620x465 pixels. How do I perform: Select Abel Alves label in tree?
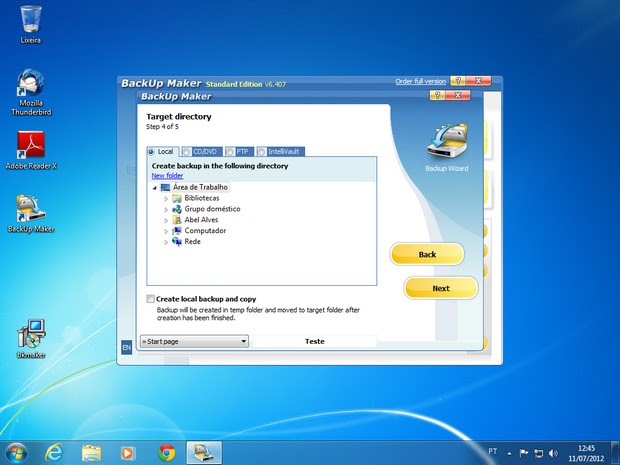(201, 220)
